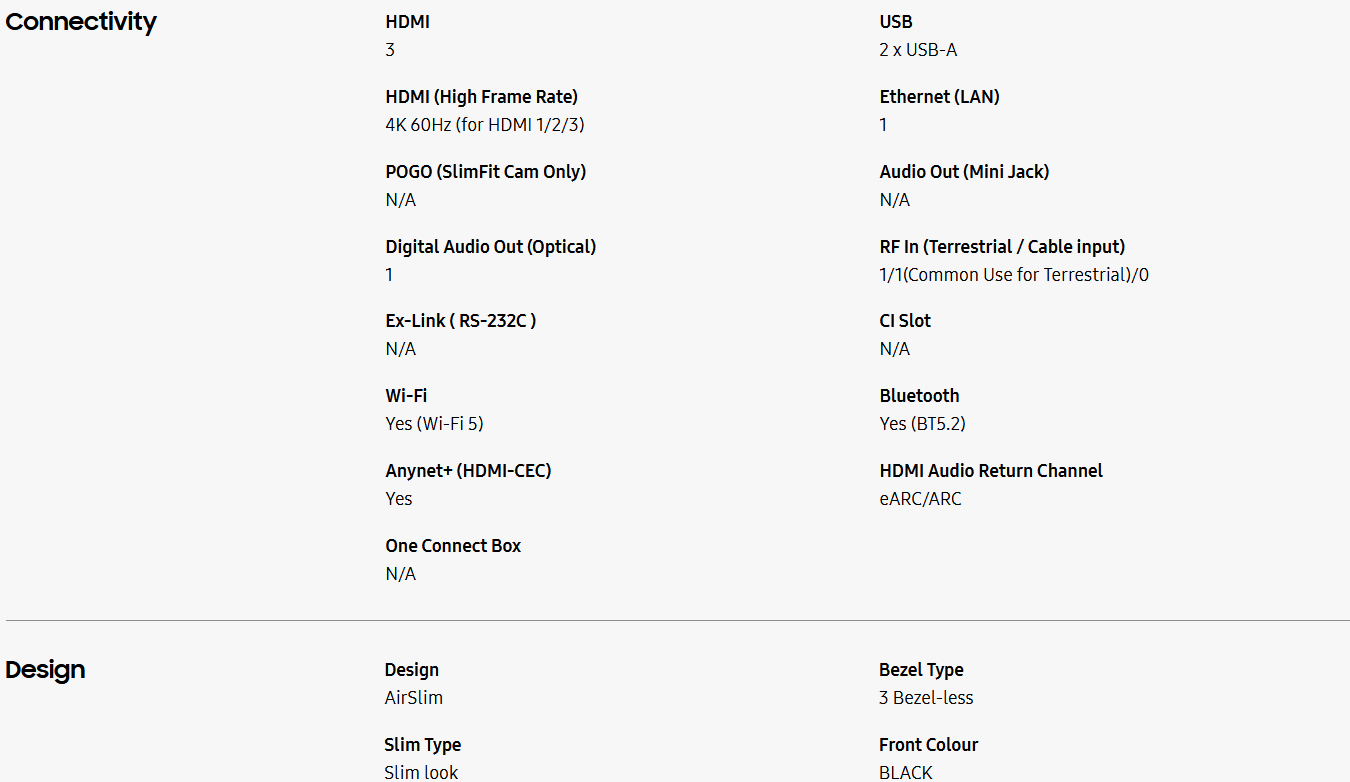Click the eARC/ARC value text
Image resolution: width=1350 pixels, height=782 pixels.
(920, 499)
